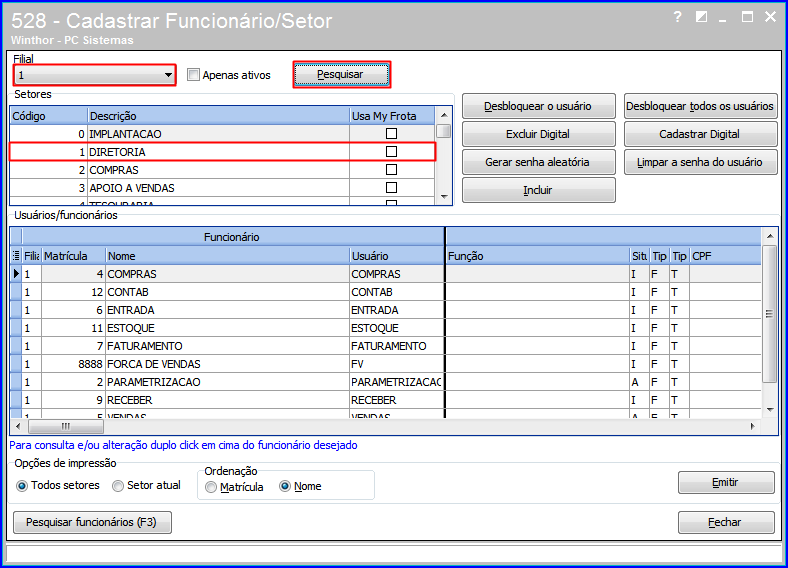Check Usa My Frota for DIRETORIA
Screen dimensions: 788x568
tap(391, 152)
